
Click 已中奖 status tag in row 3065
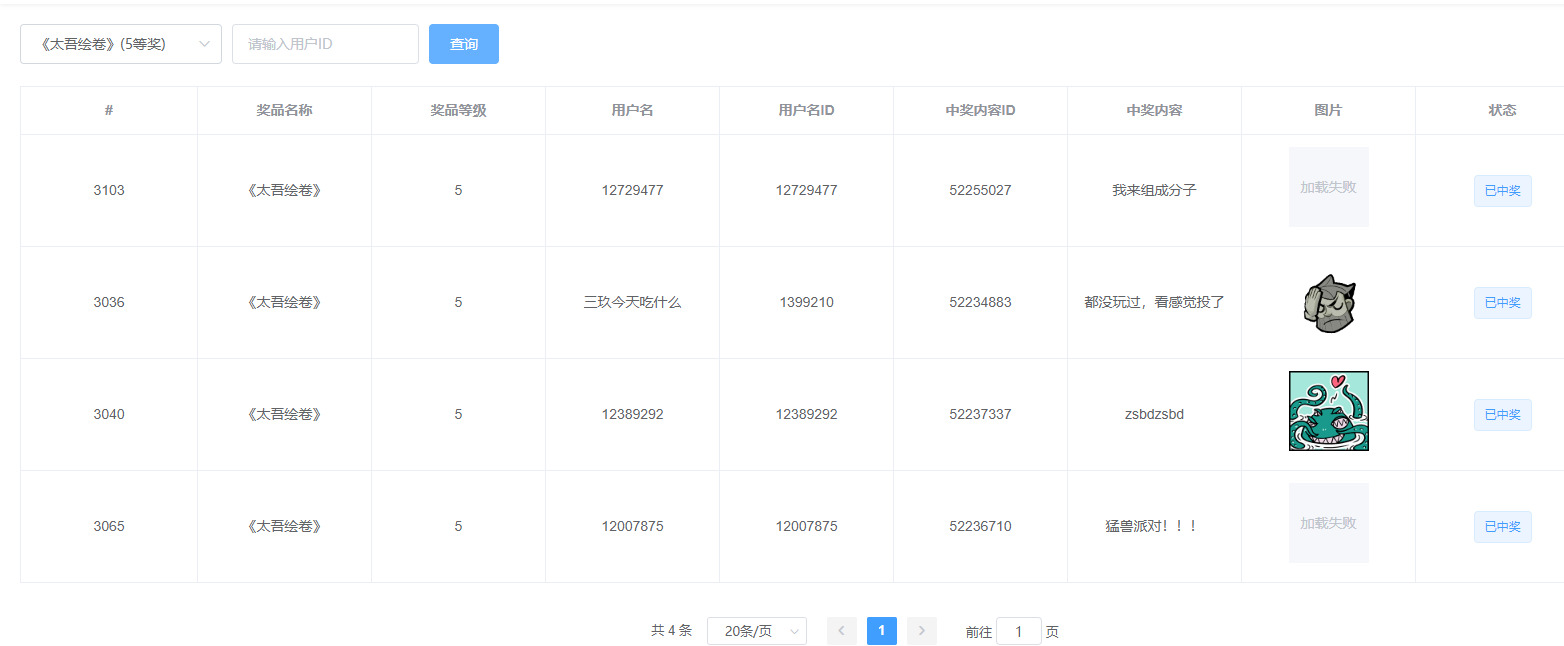click(x=1502, y=527)
